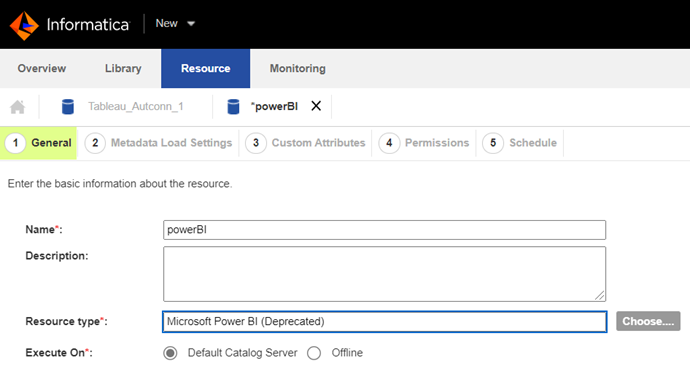Go to step 4 Permissions
This screenshot has width=690, height=371.
coord(424,143)
